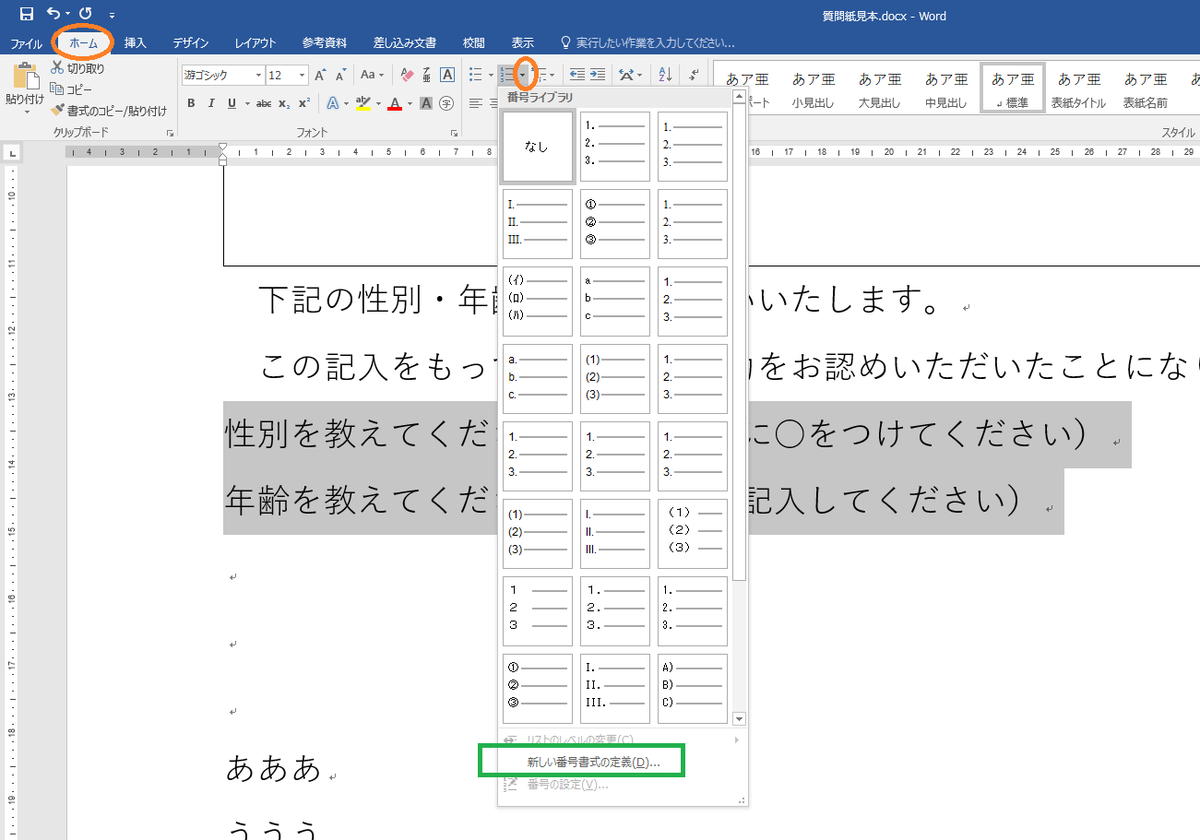Image resolution: width=1200 pixels, height=840 pixels.
Task: Apply the blue text effects A
Action: coord(332,103)
